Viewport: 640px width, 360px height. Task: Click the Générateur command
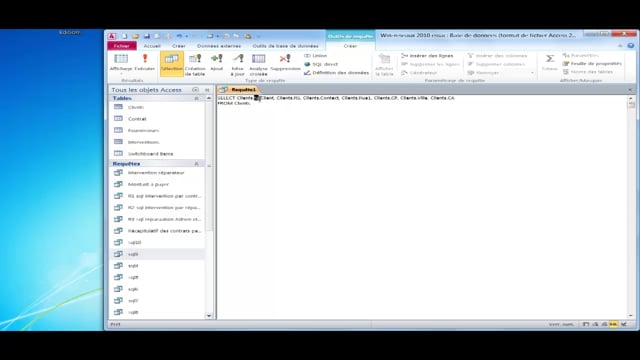(x=419, y=73)
